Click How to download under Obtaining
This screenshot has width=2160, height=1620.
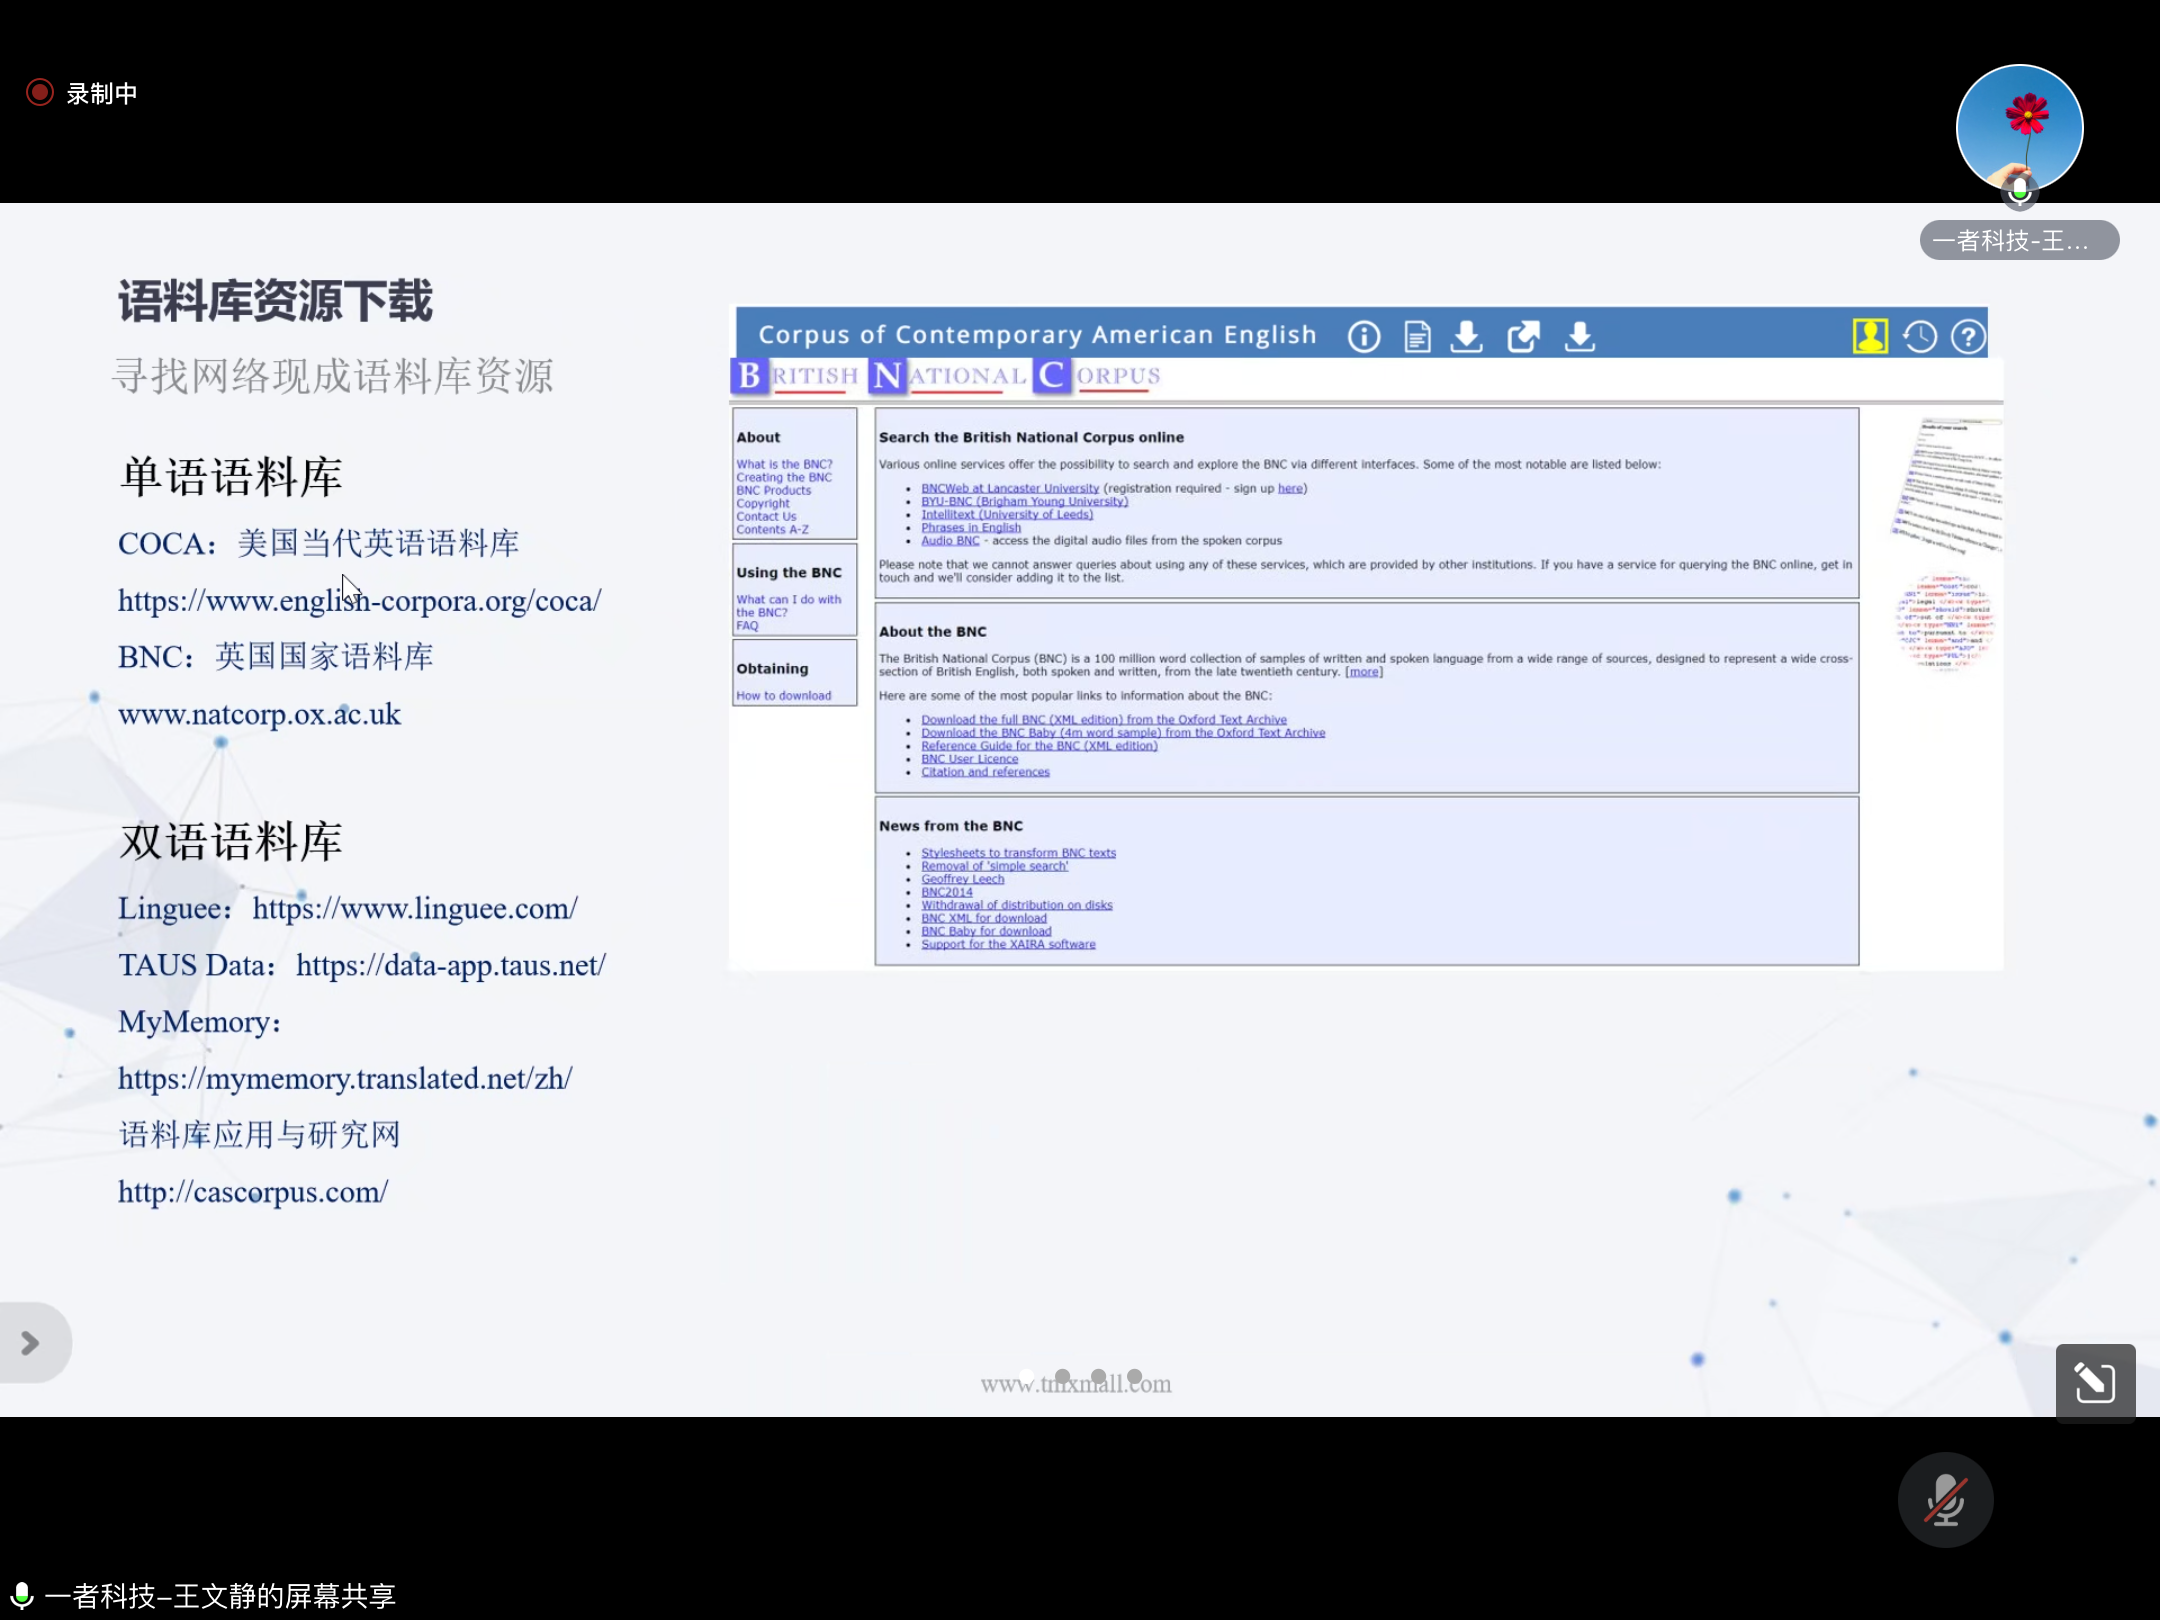coord(783,696)
